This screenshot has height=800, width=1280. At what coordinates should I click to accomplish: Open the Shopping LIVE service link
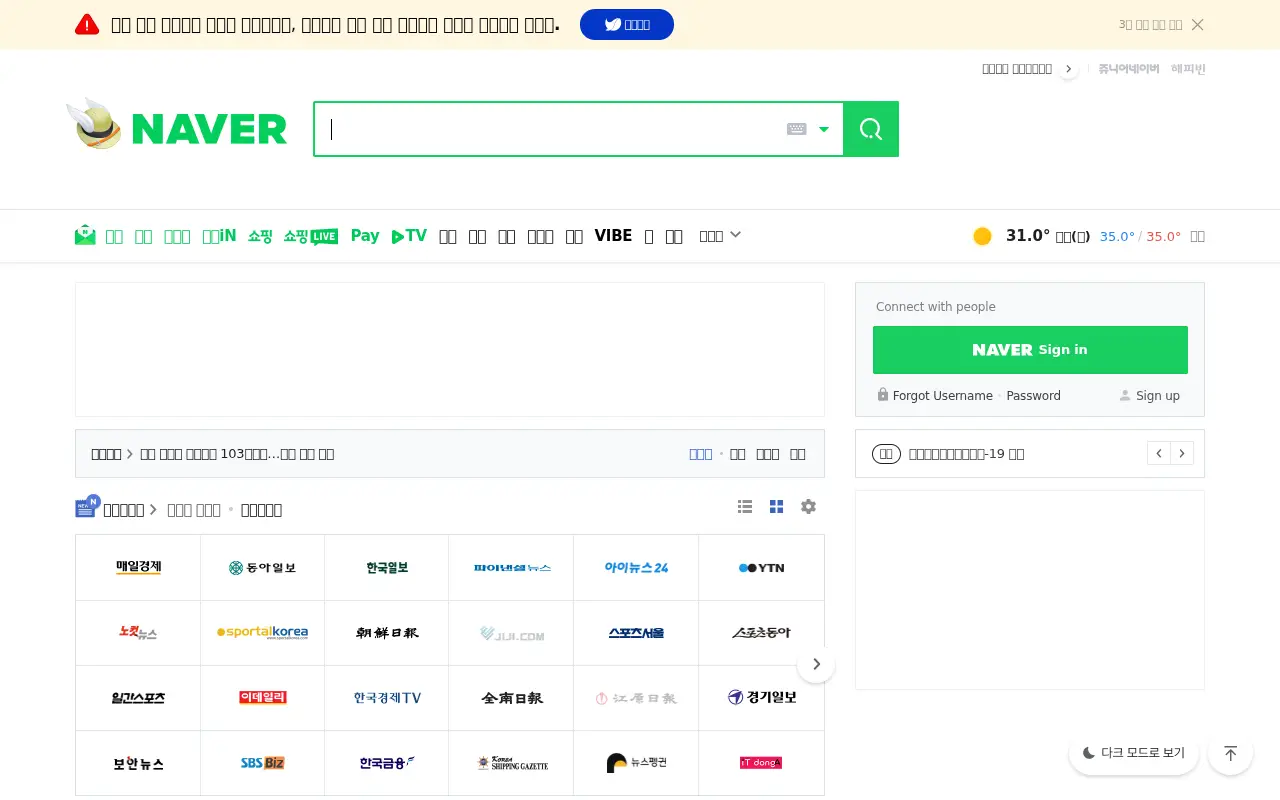click(x=311, y=236)
